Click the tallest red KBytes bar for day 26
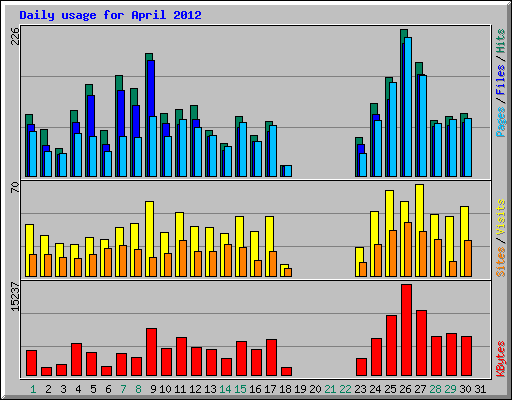Viewport: 512px width, 400px height. click(x=407, y=330)
